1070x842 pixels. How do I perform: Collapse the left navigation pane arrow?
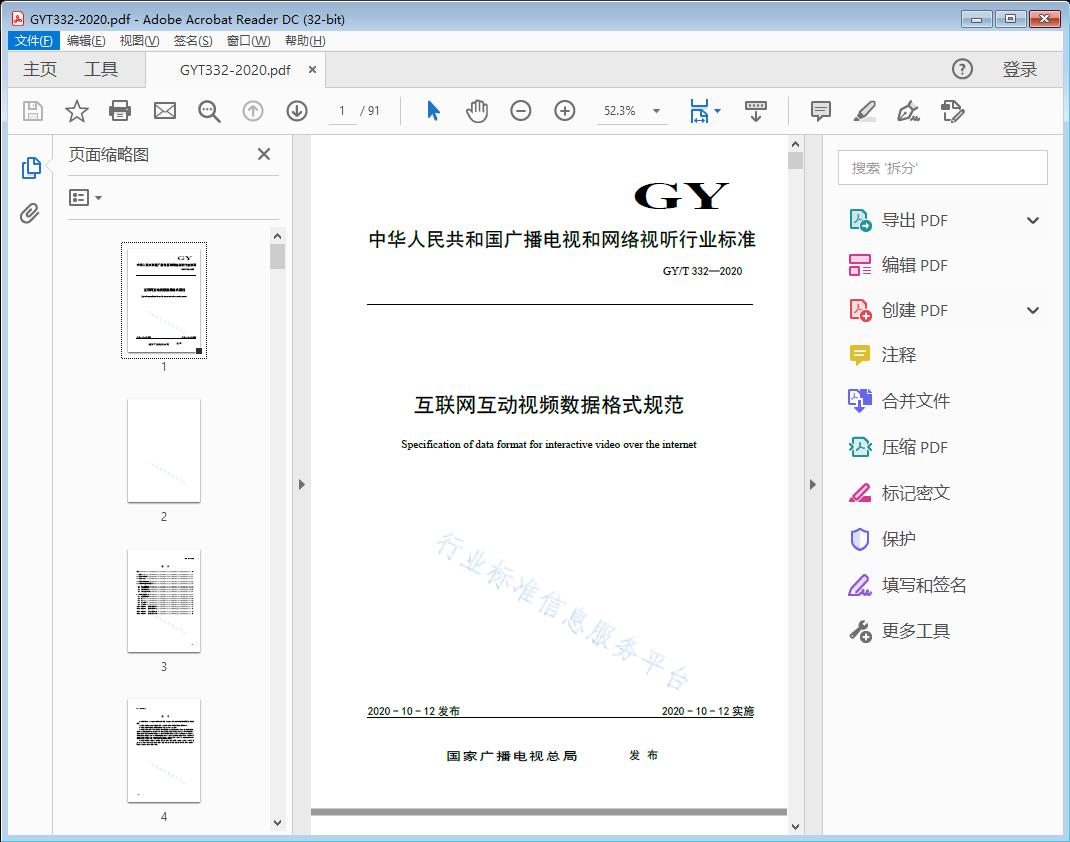[x=301, y=485]
